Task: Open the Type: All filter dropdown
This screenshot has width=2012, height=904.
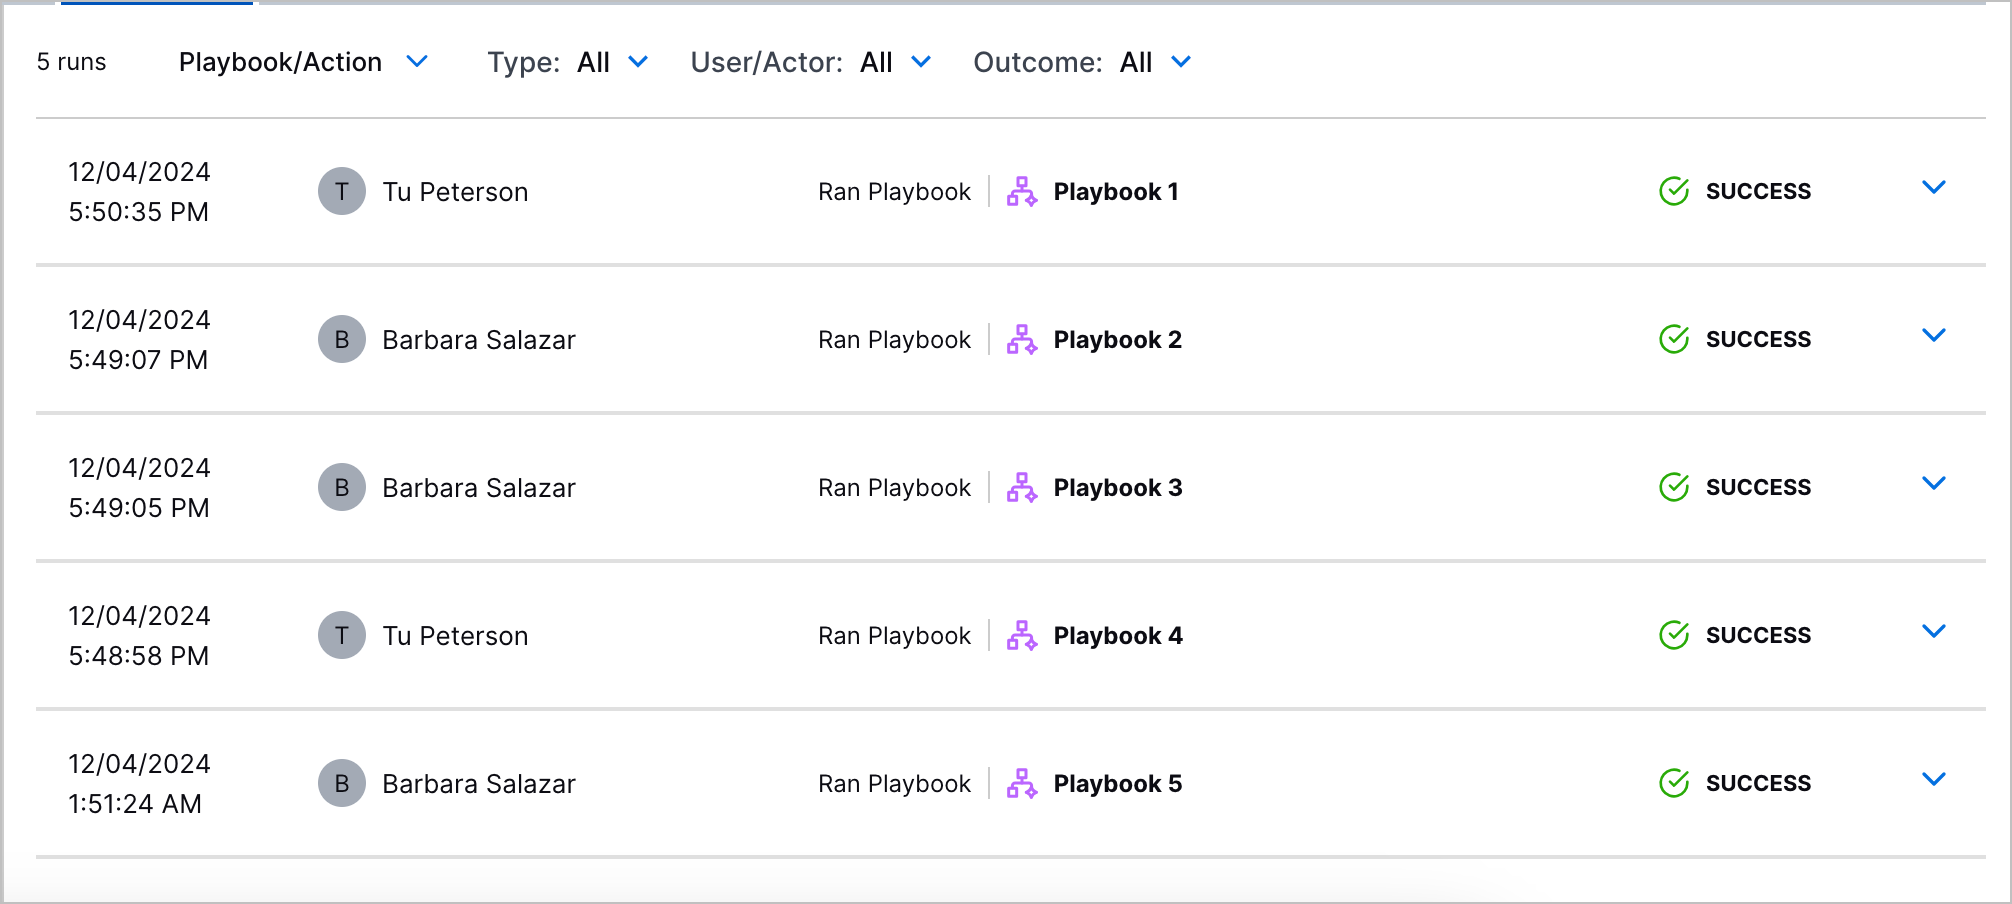Action: click(568, 62)
